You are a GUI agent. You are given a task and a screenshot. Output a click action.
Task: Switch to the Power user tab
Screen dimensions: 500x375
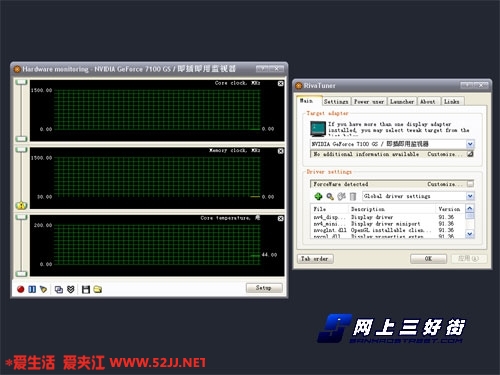point(369,101)
